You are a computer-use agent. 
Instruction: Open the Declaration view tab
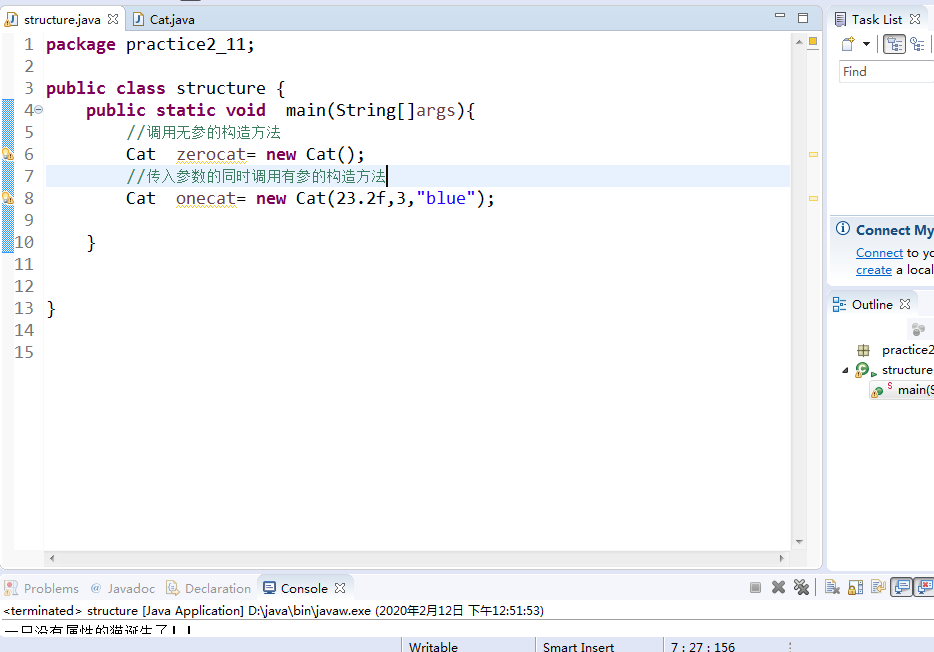(x=208, y=588)
